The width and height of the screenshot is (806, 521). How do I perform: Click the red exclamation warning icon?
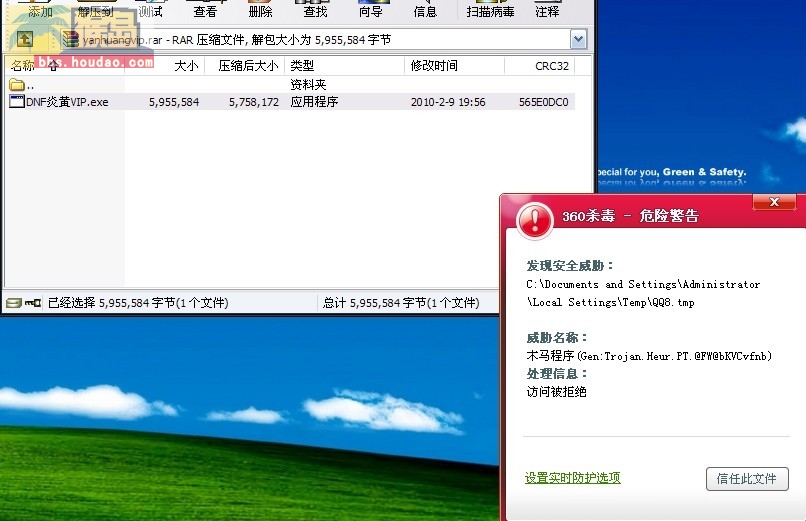pos(535,220)
